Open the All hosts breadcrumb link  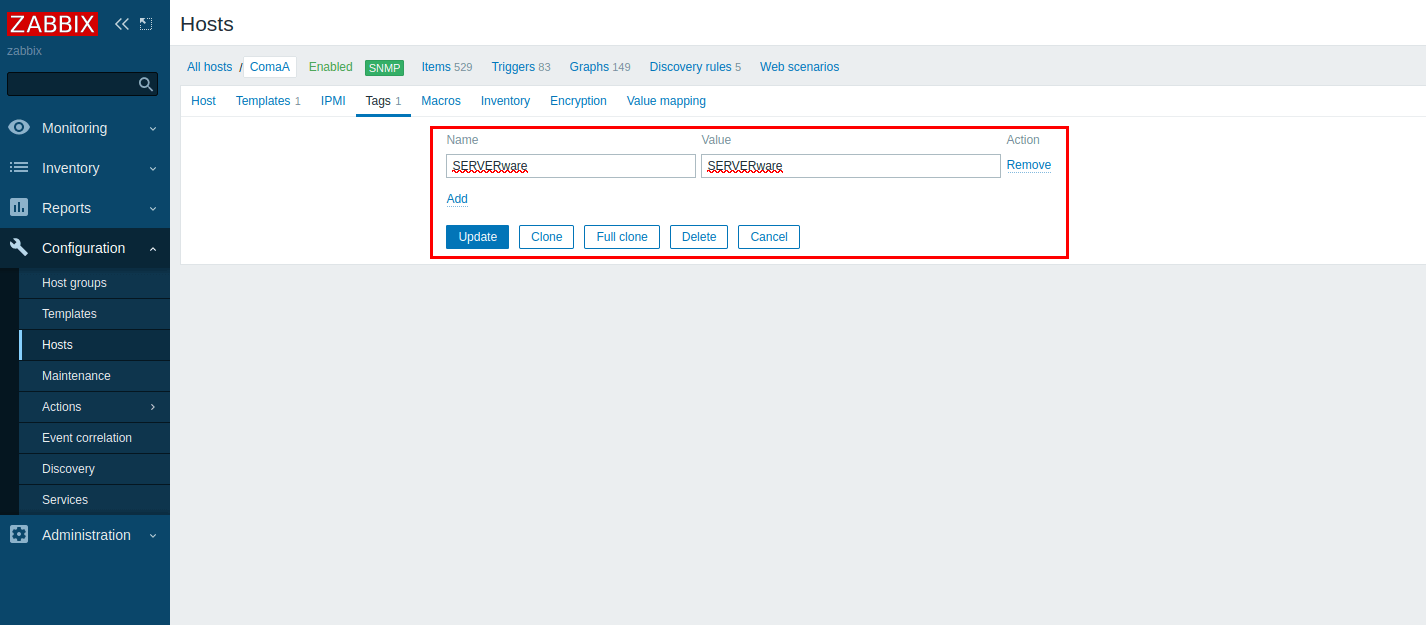[x=209, y=66]
